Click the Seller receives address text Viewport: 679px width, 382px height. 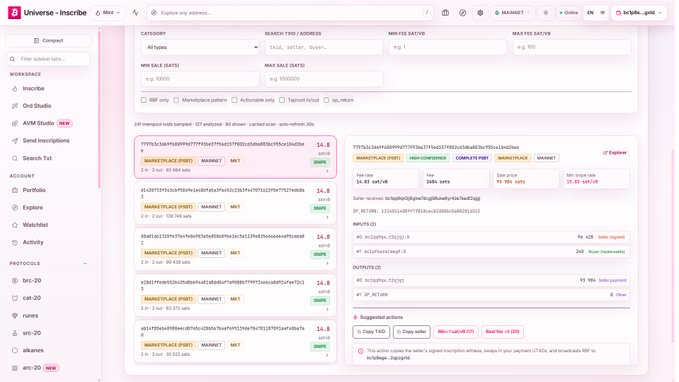(x=432, y=198)
